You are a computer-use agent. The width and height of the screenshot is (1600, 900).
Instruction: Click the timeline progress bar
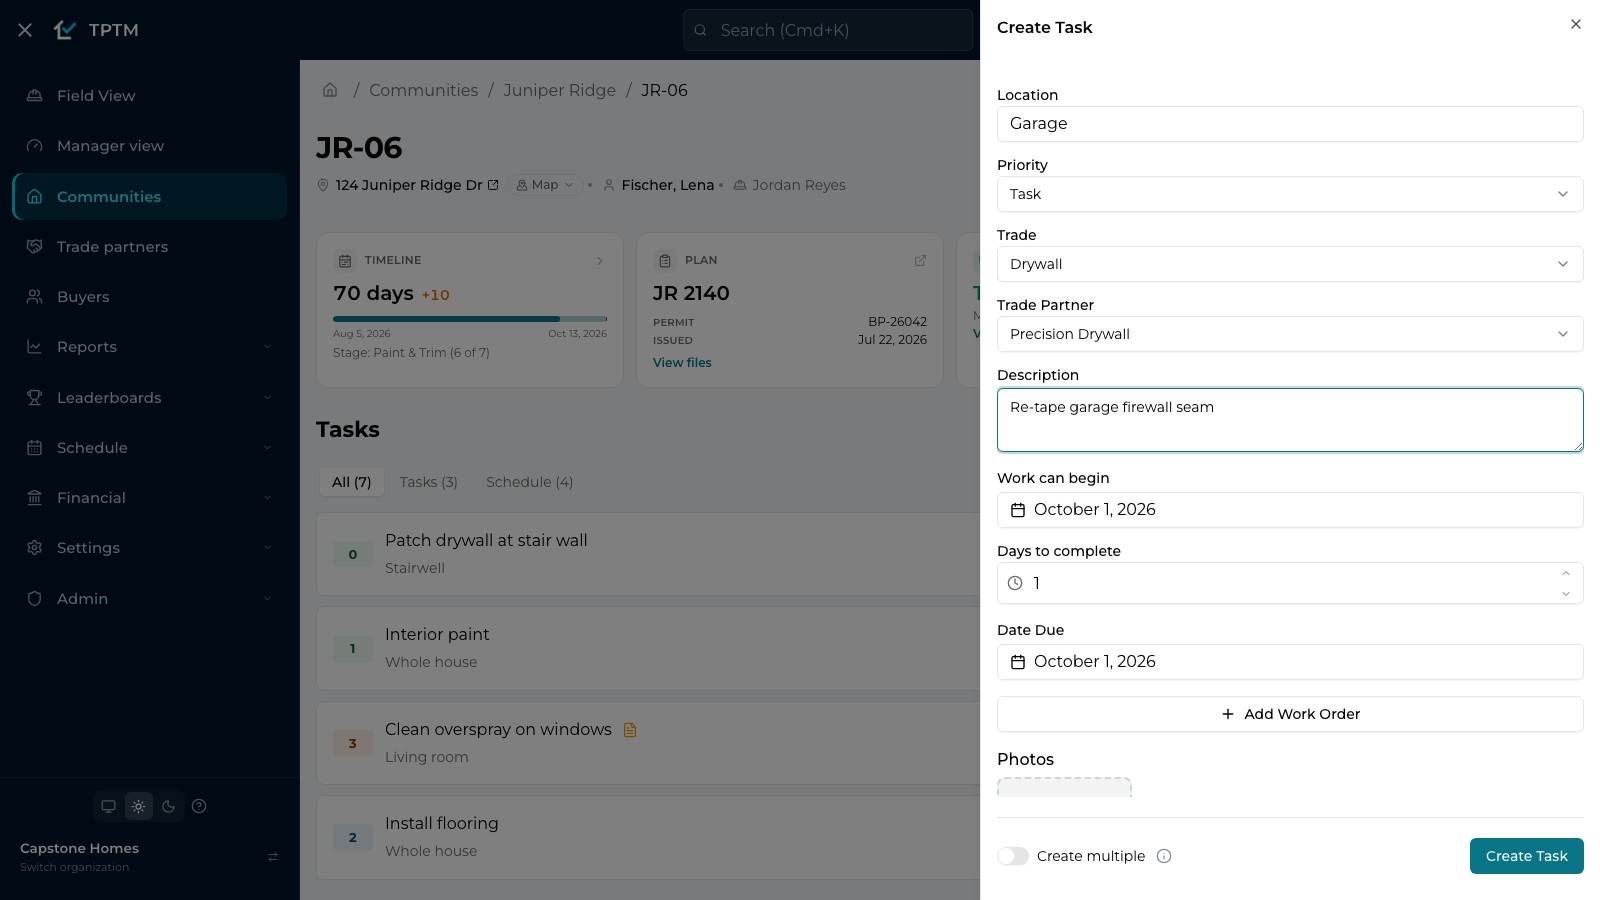click(470, 319)
